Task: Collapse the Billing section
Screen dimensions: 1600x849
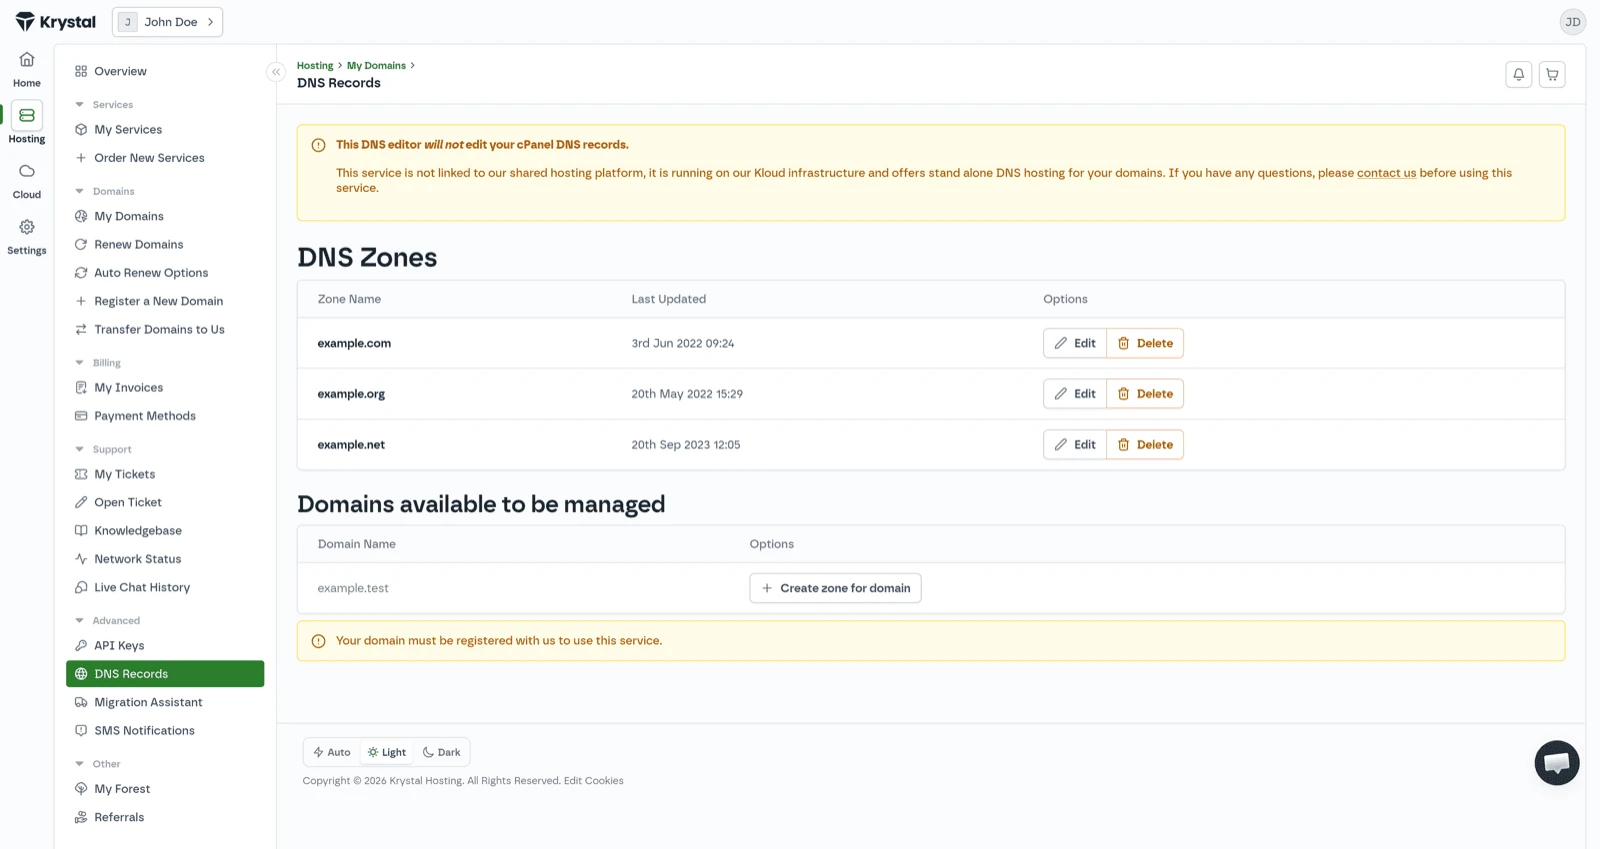Action: [x=98, y=363]
